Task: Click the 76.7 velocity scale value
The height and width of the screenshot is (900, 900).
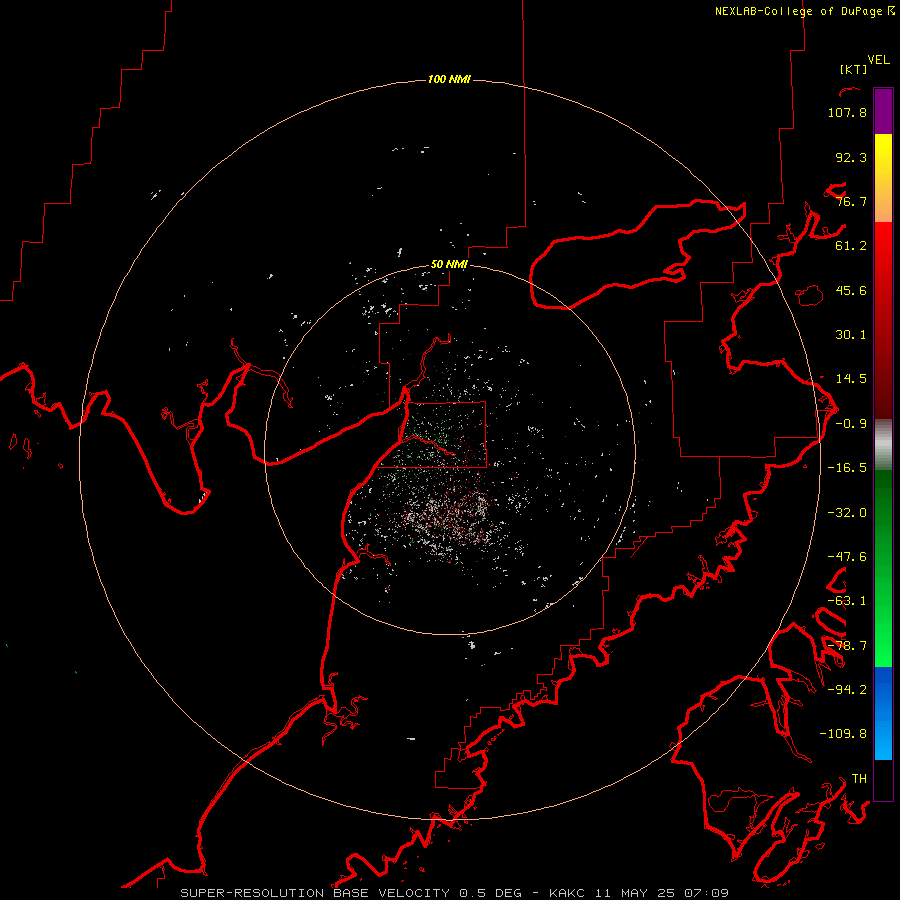Action: coord(851,201)
